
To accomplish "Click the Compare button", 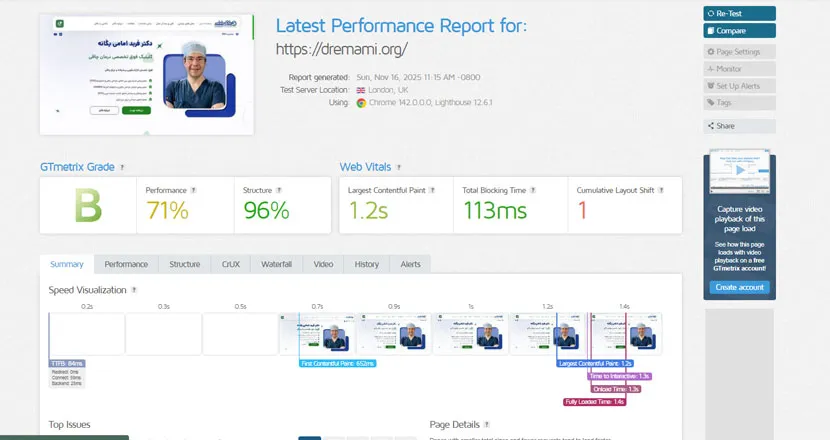I will point(739,31).
